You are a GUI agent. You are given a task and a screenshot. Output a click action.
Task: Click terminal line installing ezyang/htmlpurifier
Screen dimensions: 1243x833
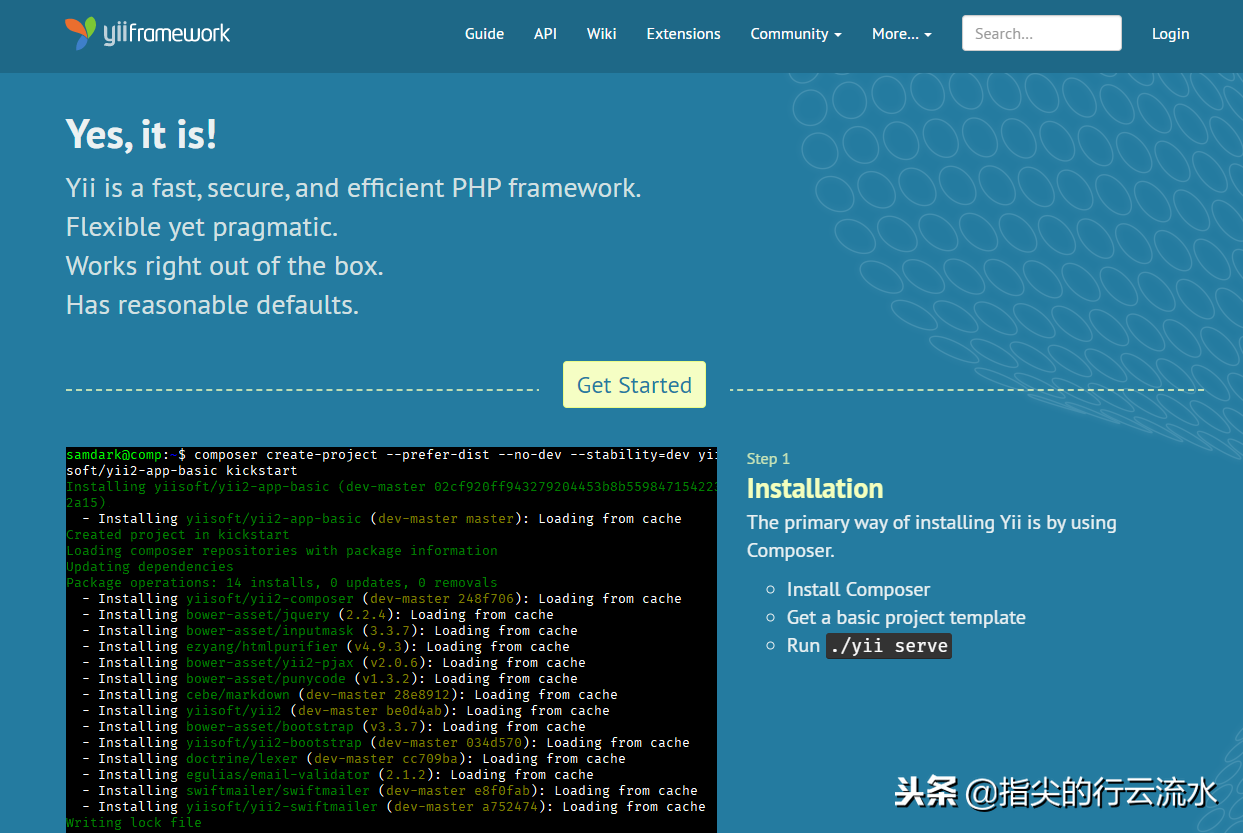click(326, 646)
